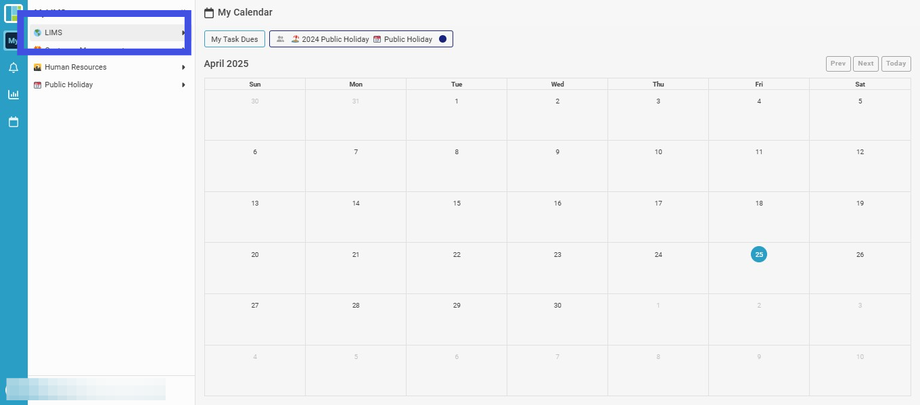Click the My Calendar heading text
Screen dimensions: 920x405
point(245,12)
